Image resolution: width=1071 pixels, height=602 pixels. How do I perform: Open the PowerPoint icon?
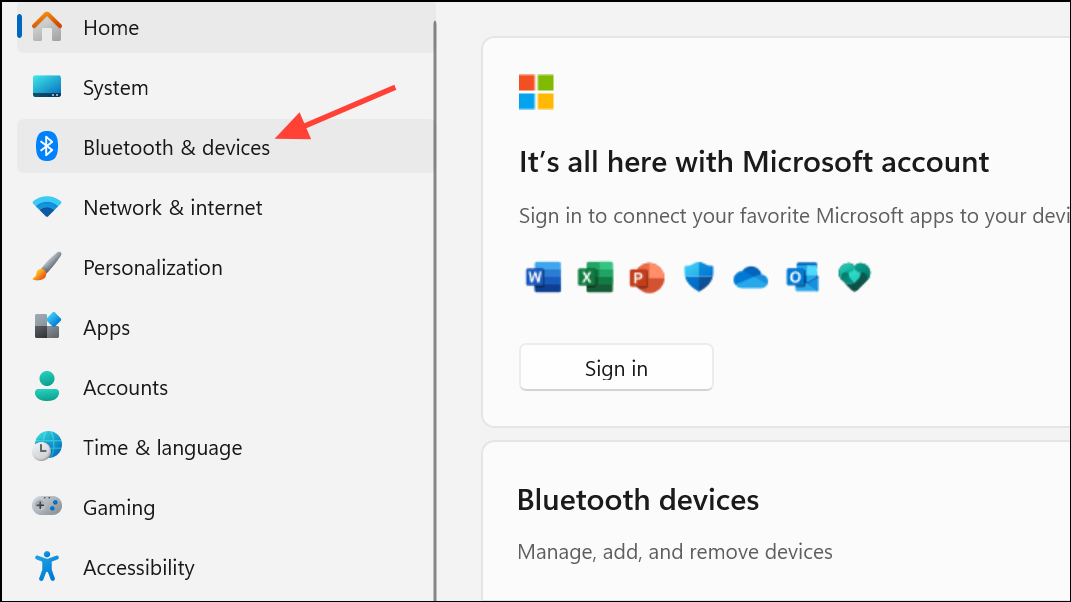tap(647, 277)
